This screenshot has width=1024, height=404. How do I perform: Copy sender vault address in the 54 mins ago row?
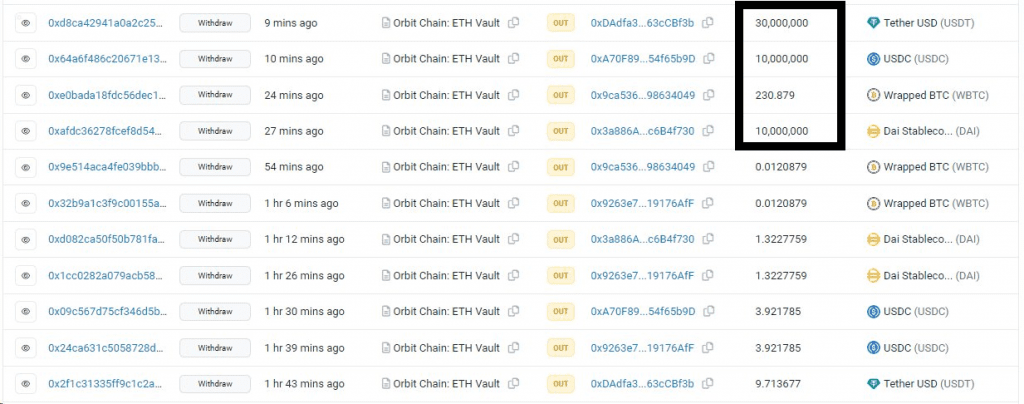click(514, 167)
